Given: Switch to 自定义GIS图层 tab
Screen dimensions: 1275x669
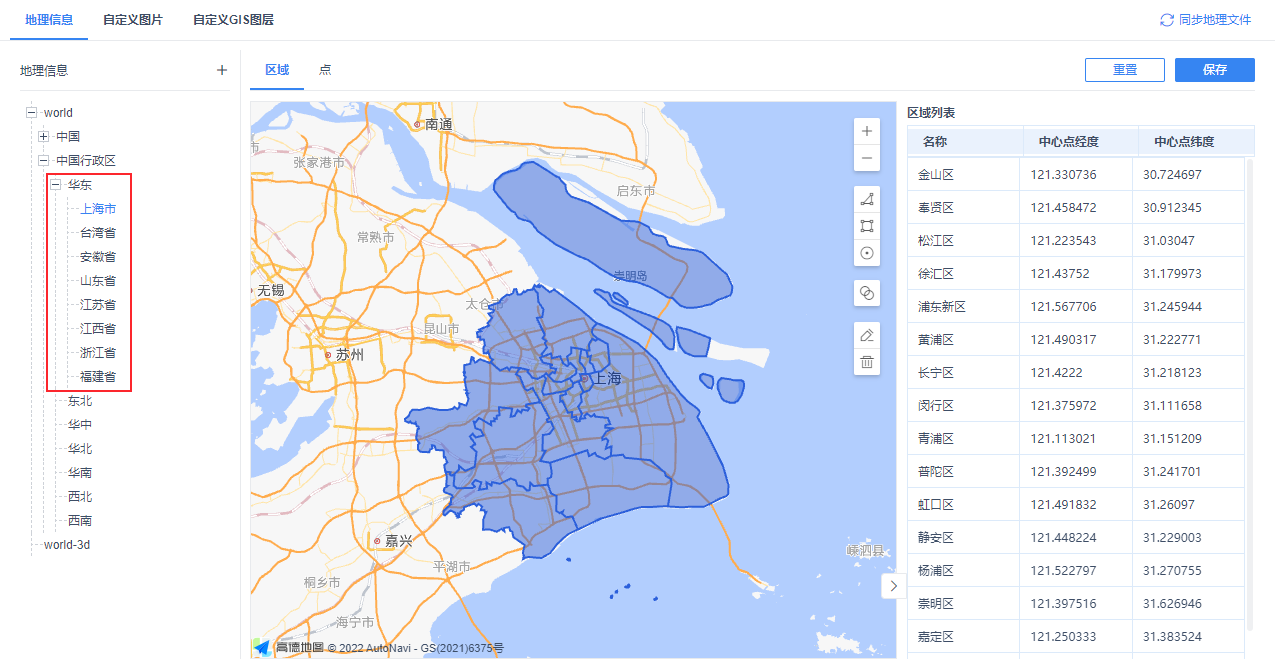Looking at the screenshot, I should (233, 20).
